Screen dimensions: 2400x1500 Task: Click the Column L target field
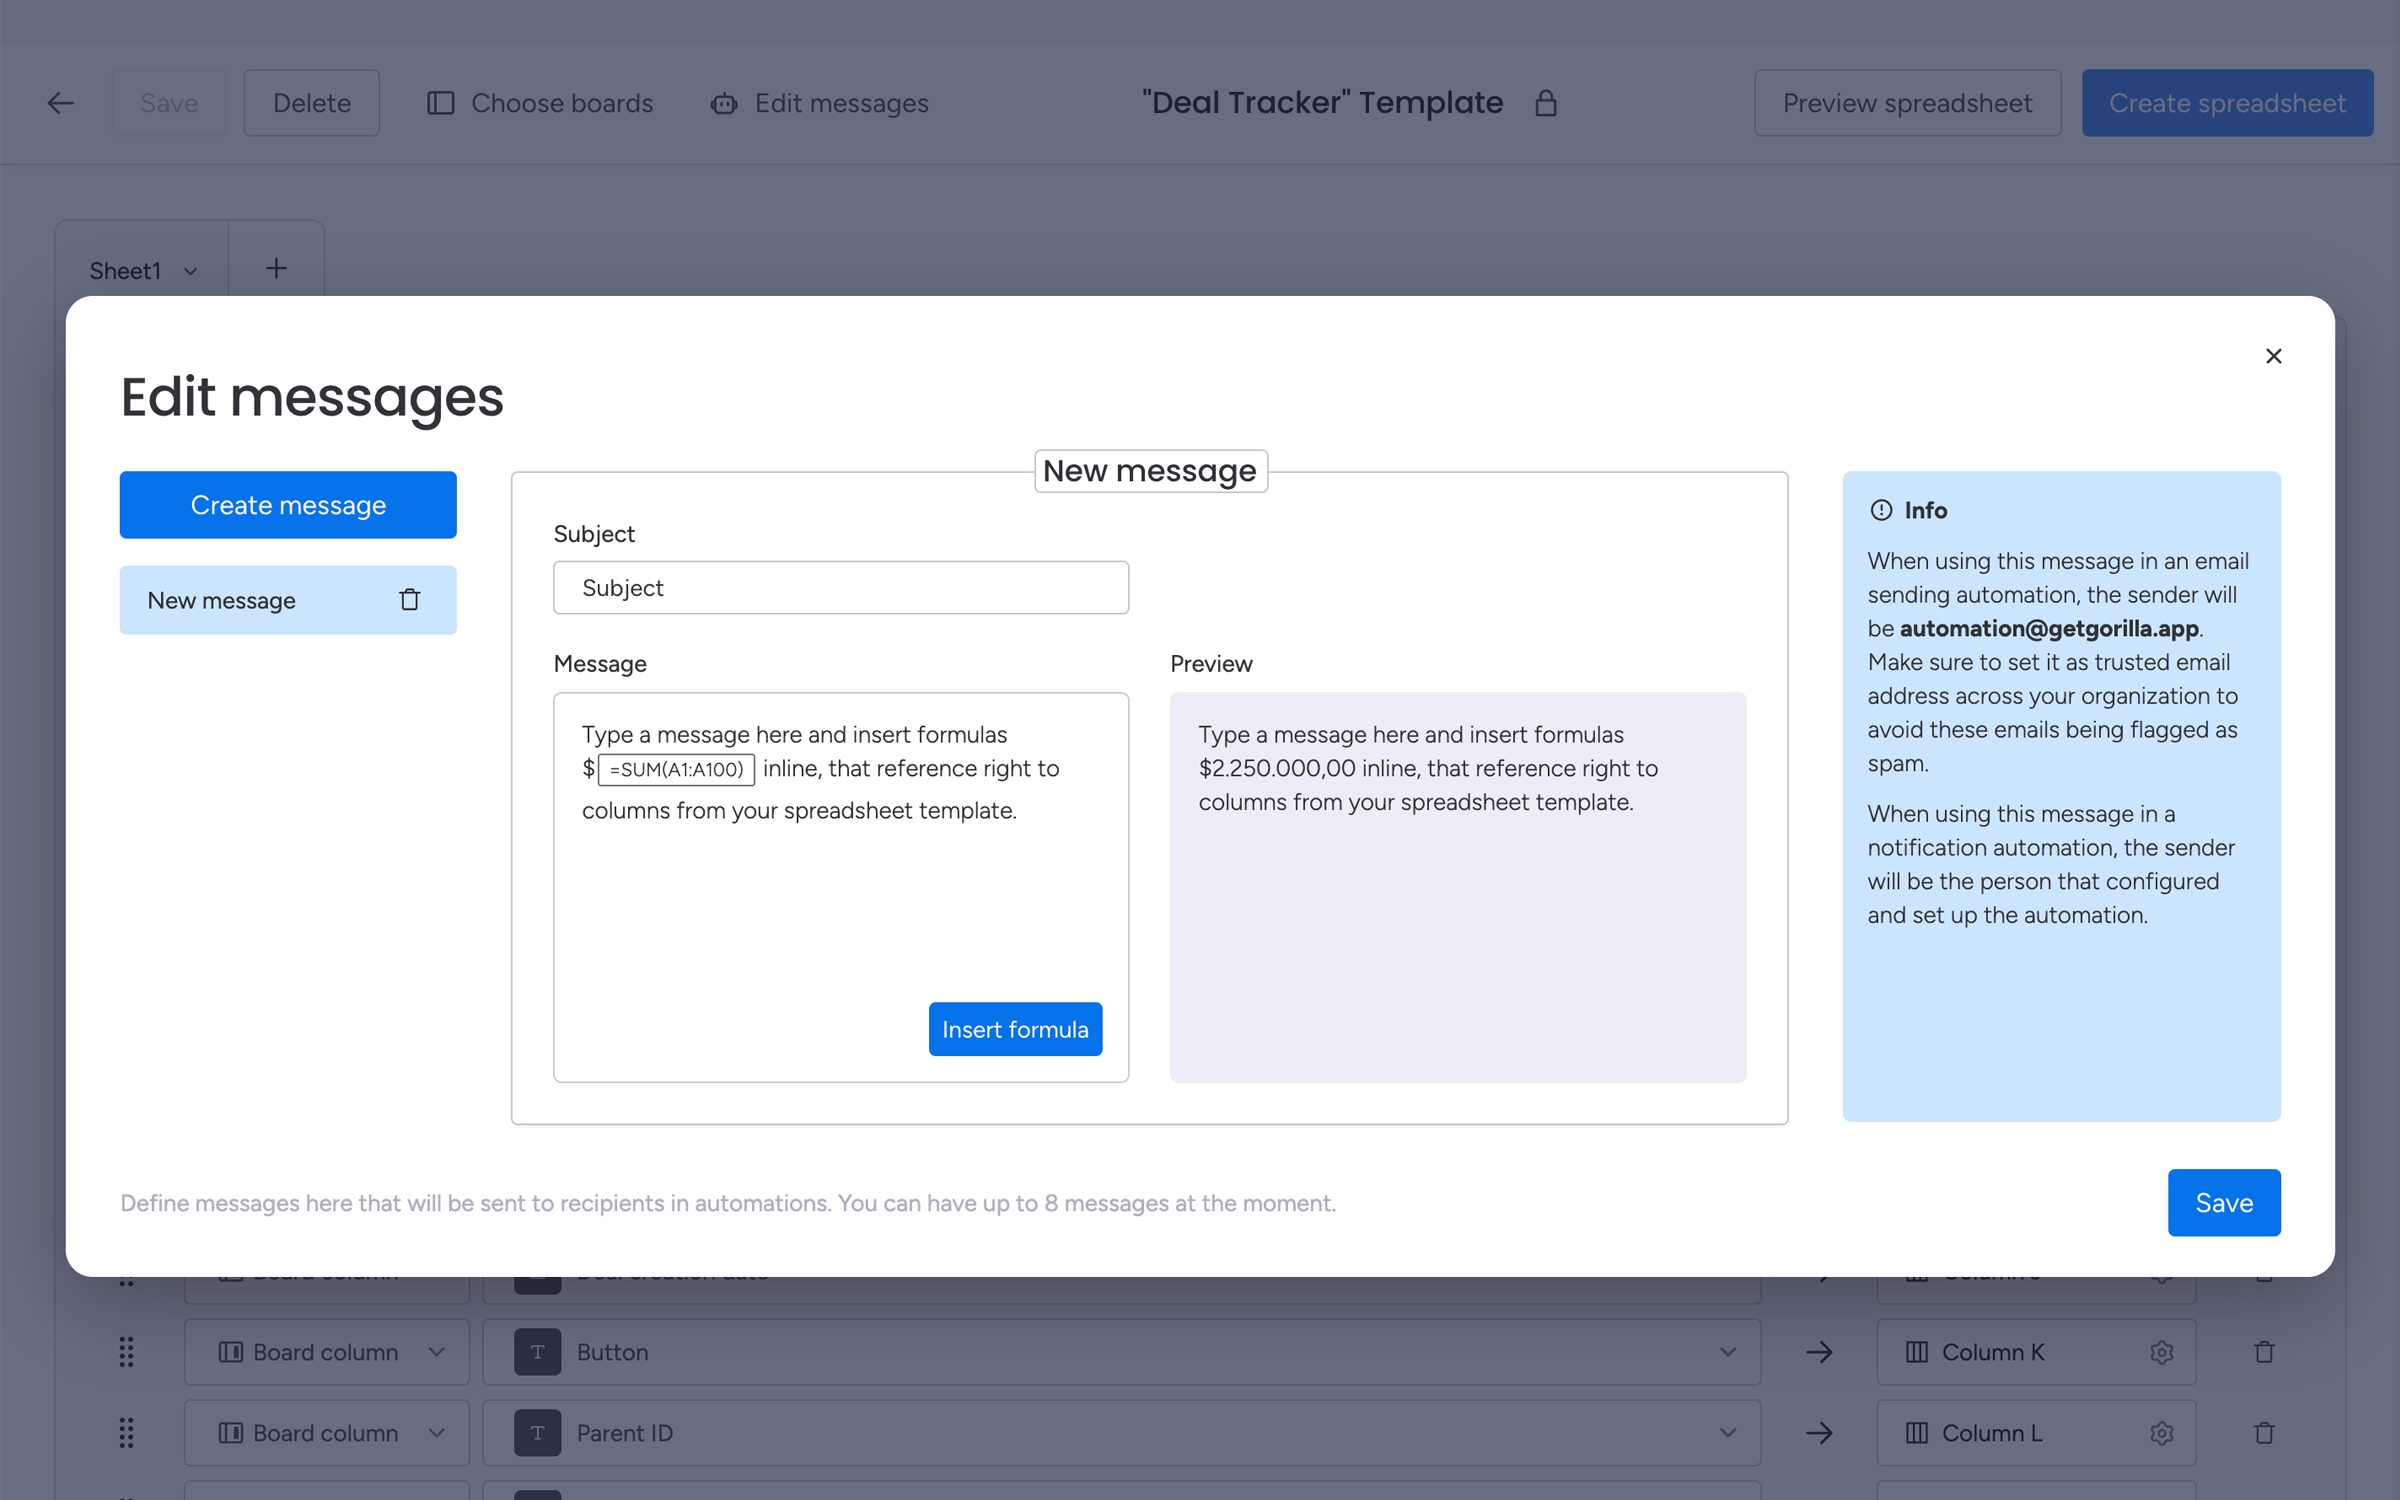[2036, 1433]
